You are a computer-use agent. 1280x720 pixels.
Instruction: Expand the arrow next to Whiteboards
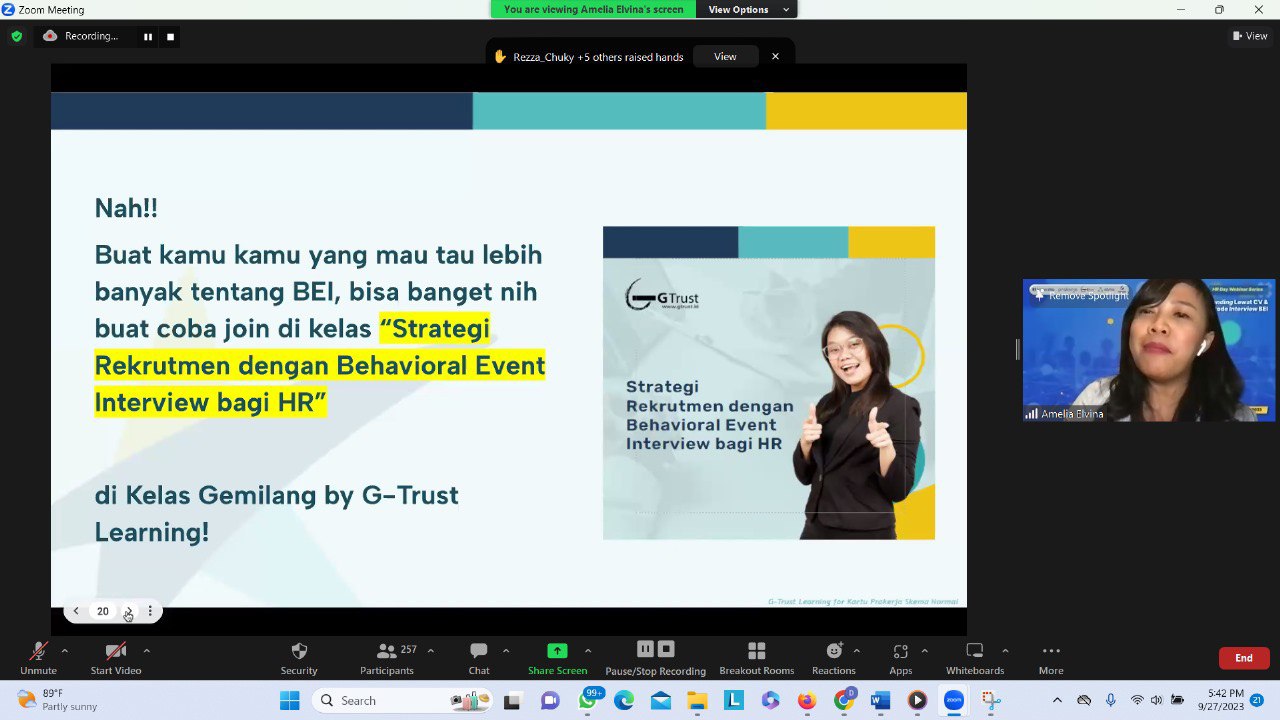click(1005, 651)
